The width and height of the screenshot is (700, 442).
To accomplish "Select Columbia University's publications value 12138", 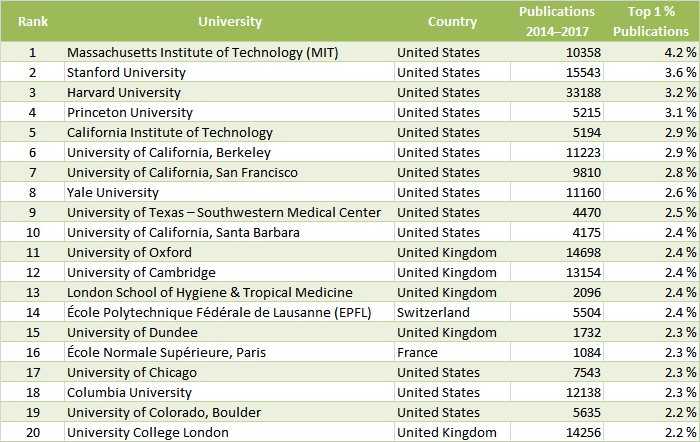I will coord(557,392).
